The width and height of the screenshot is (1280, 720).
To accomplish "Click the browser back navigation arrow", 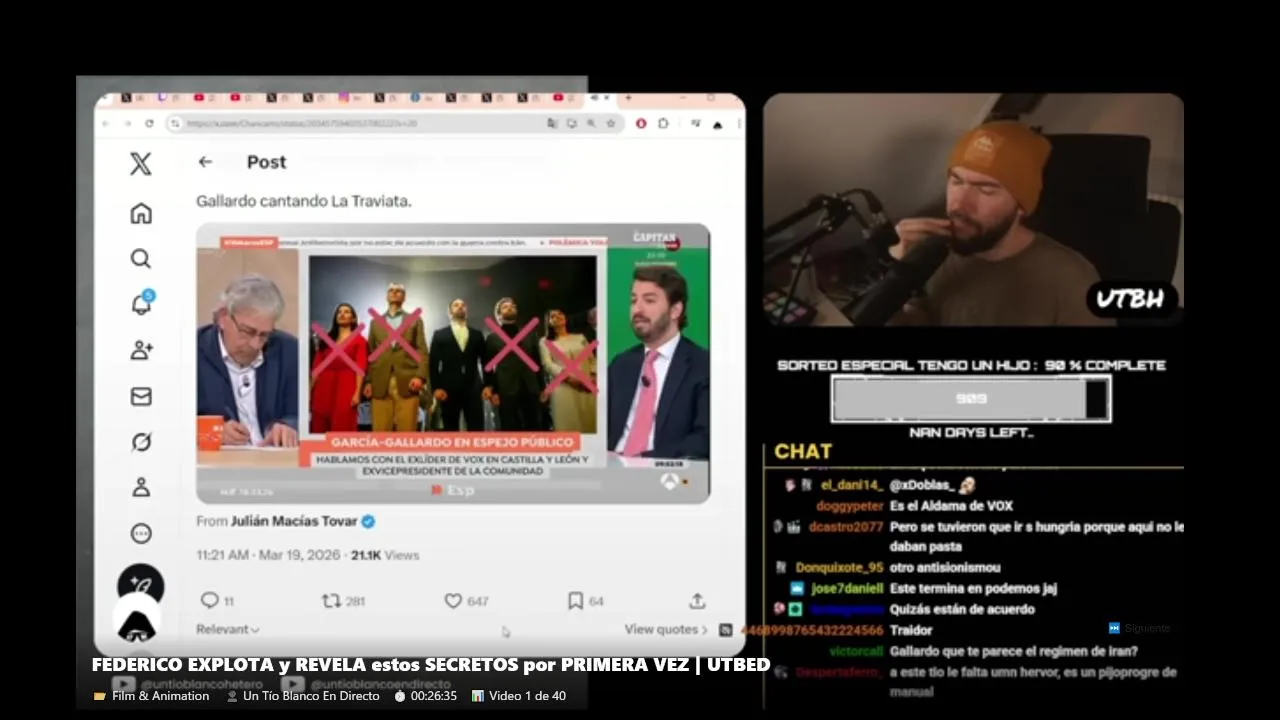I will tap(105, 123).
